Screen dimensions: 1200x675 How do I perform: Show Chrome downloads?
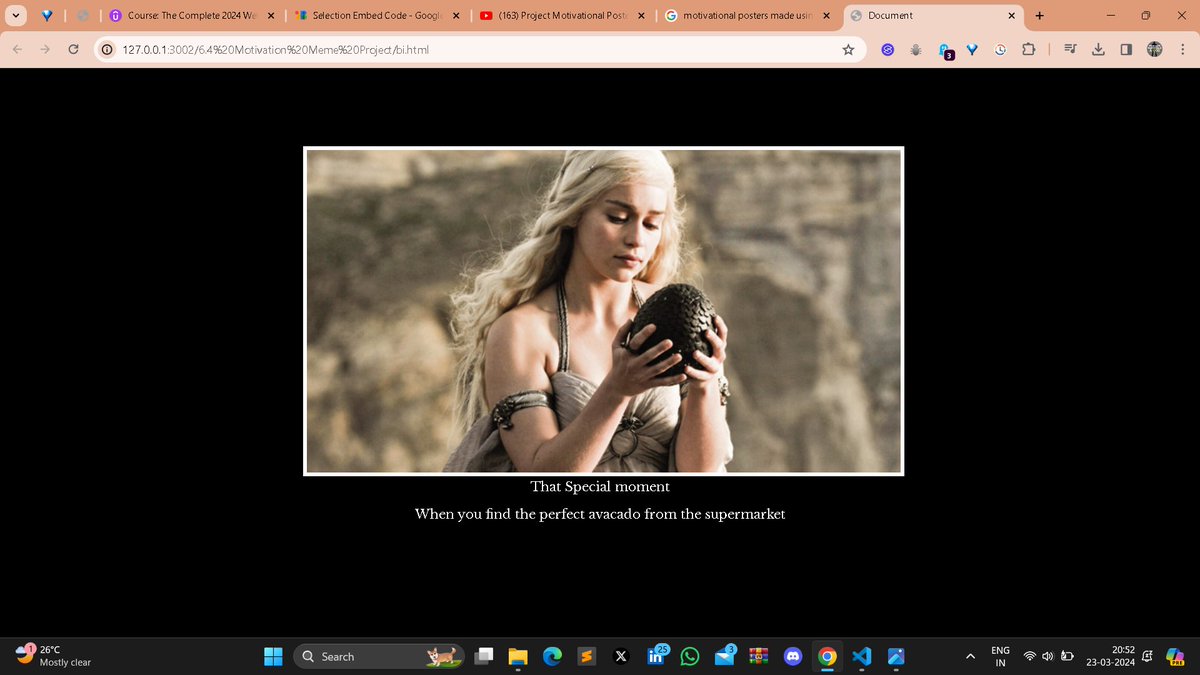(x=1098, y=49)
